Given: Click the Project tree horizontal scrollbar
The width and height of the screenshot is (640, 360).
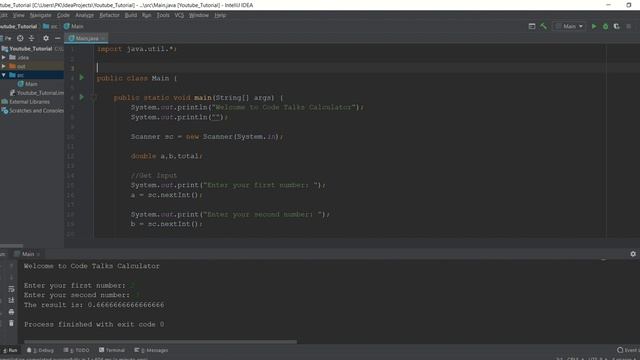Looking at the screenshot, I should (x=11, y=246).
